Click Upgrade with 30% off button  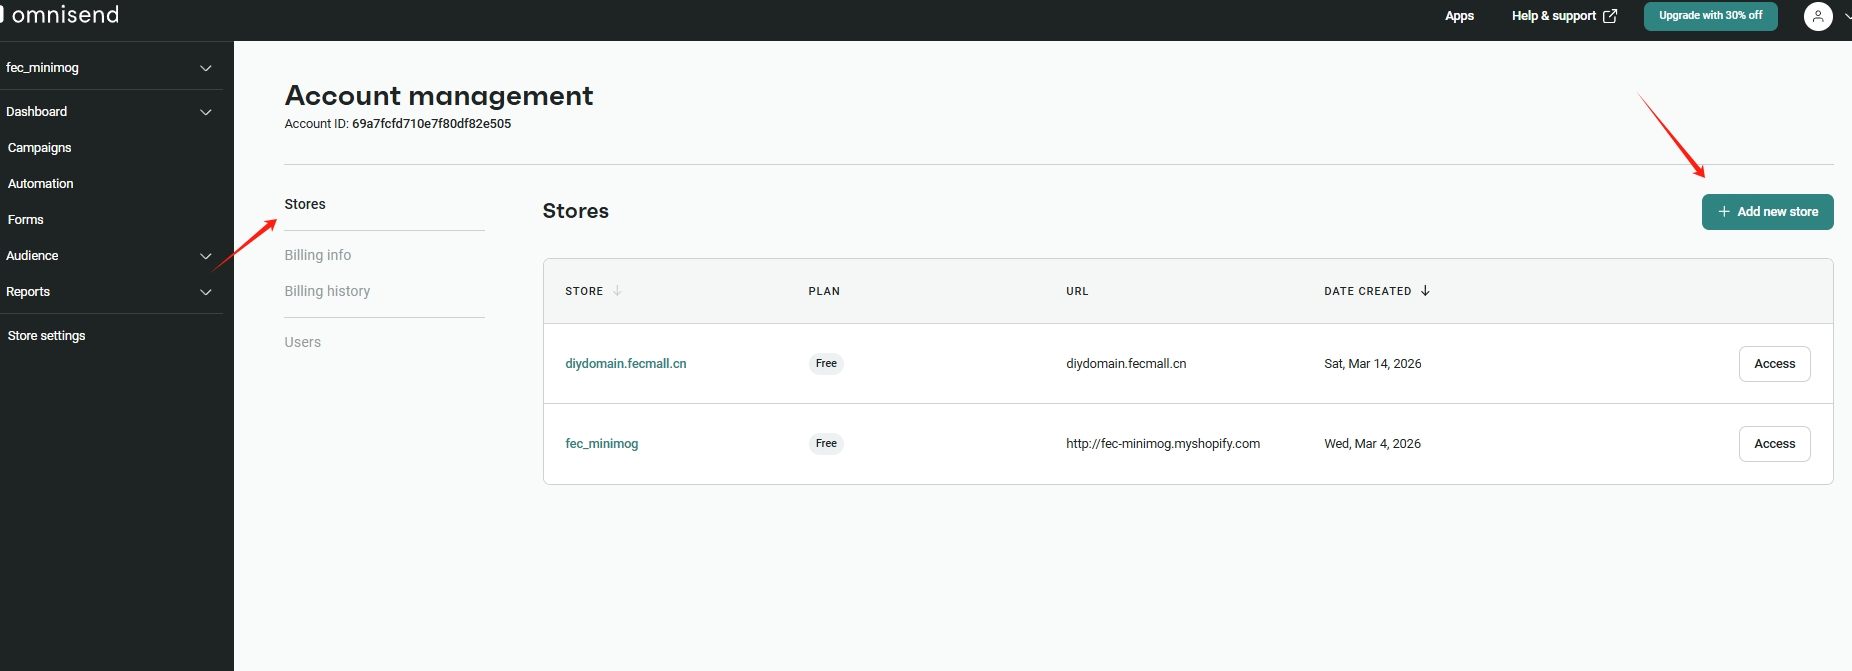click(x=1710, y=16)
